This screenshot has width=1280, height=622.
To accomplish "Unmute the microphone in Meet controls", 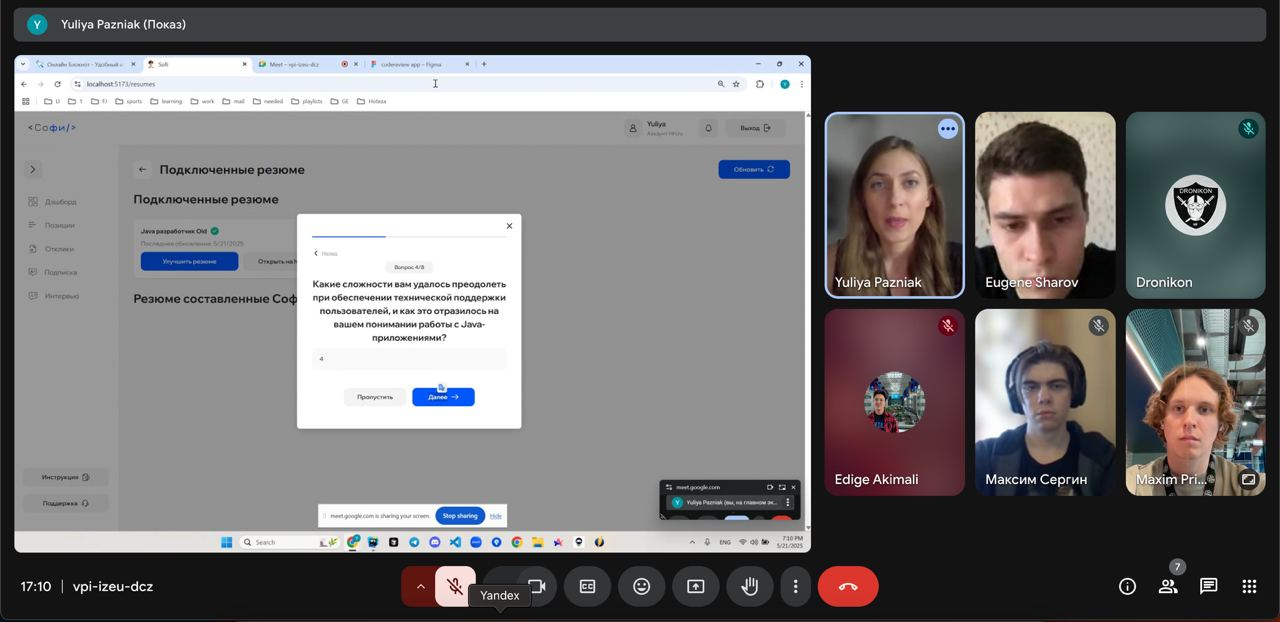I will click(455, 586).
